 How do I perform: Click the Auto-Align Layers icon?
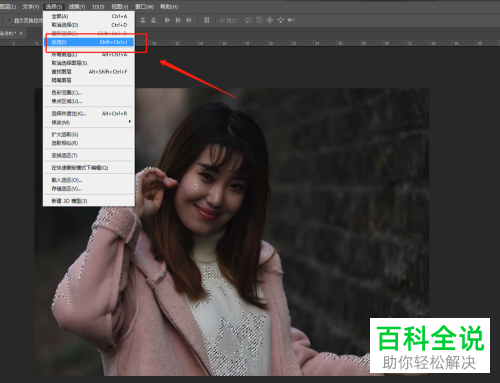coord(207,20)
